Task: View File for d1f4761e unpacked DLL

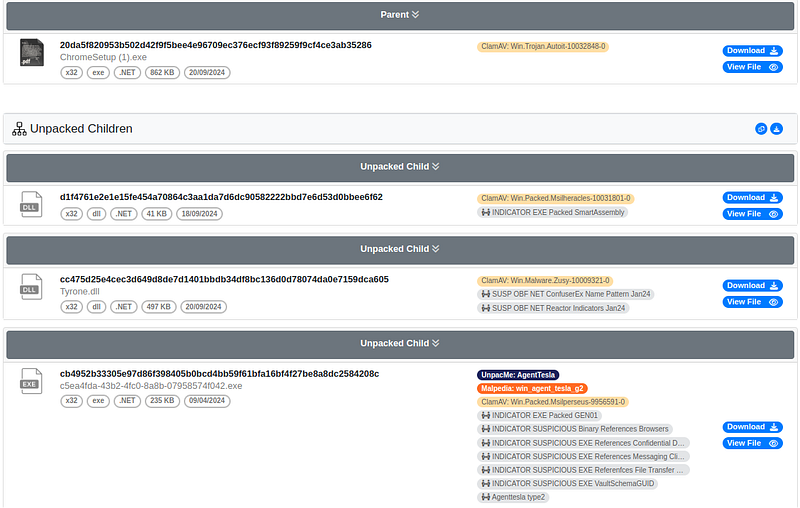Action: pyautogui.click(x=752, y=214)
